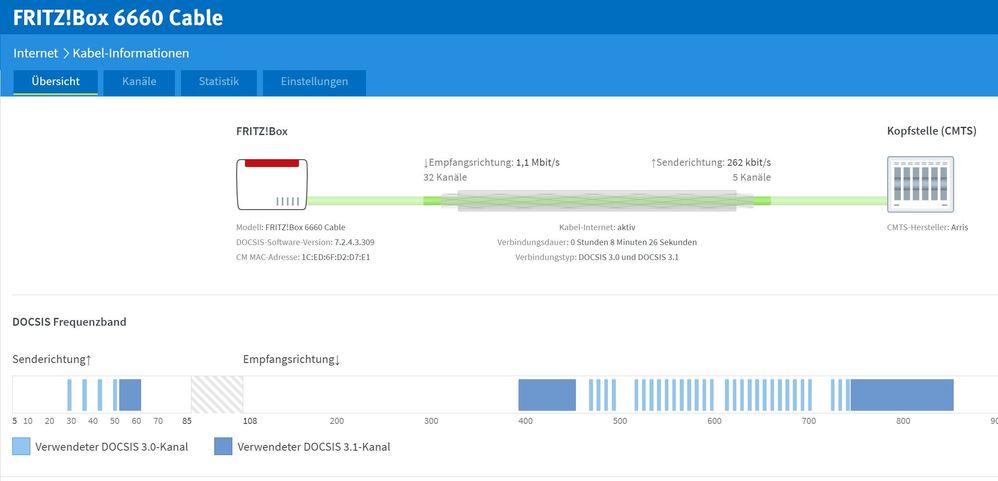
Task: Click the light blue DOCSIS 3.0 legend swatch
Action: pos(21,446)
